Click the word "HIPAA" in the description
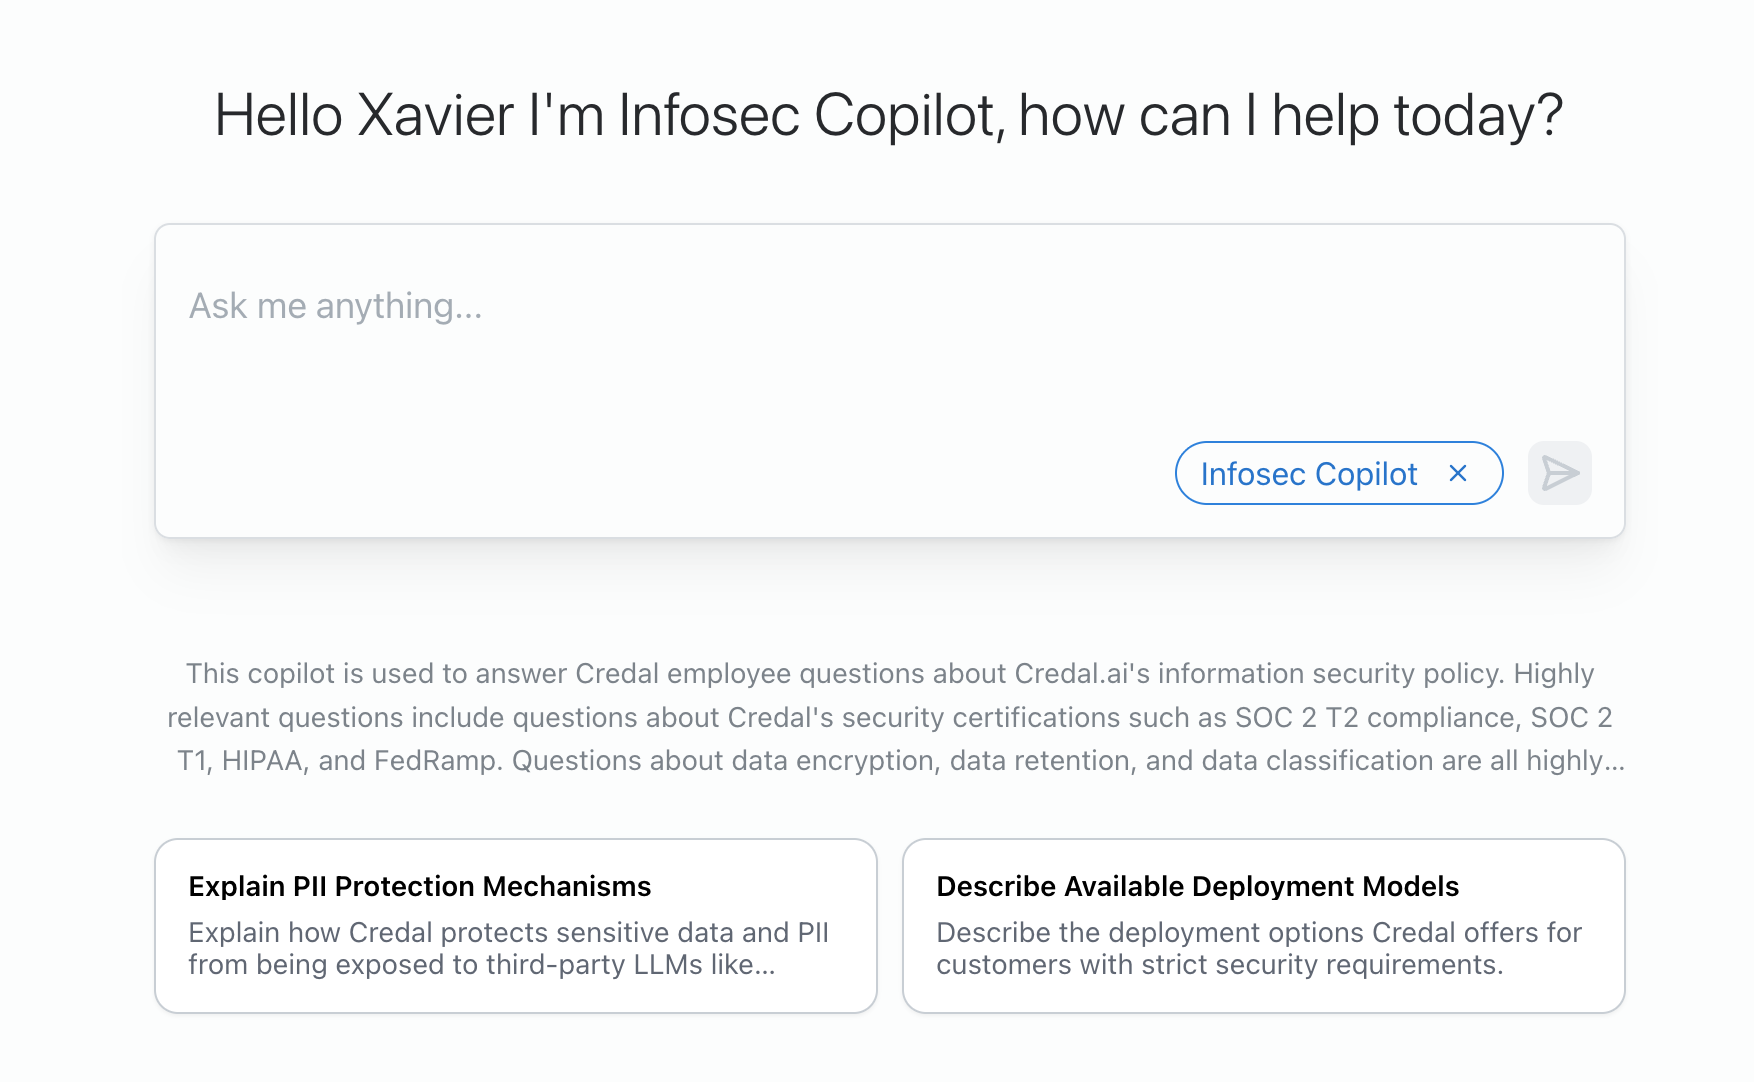This screenshot has width=1754, height=1082. pos(262,761)
